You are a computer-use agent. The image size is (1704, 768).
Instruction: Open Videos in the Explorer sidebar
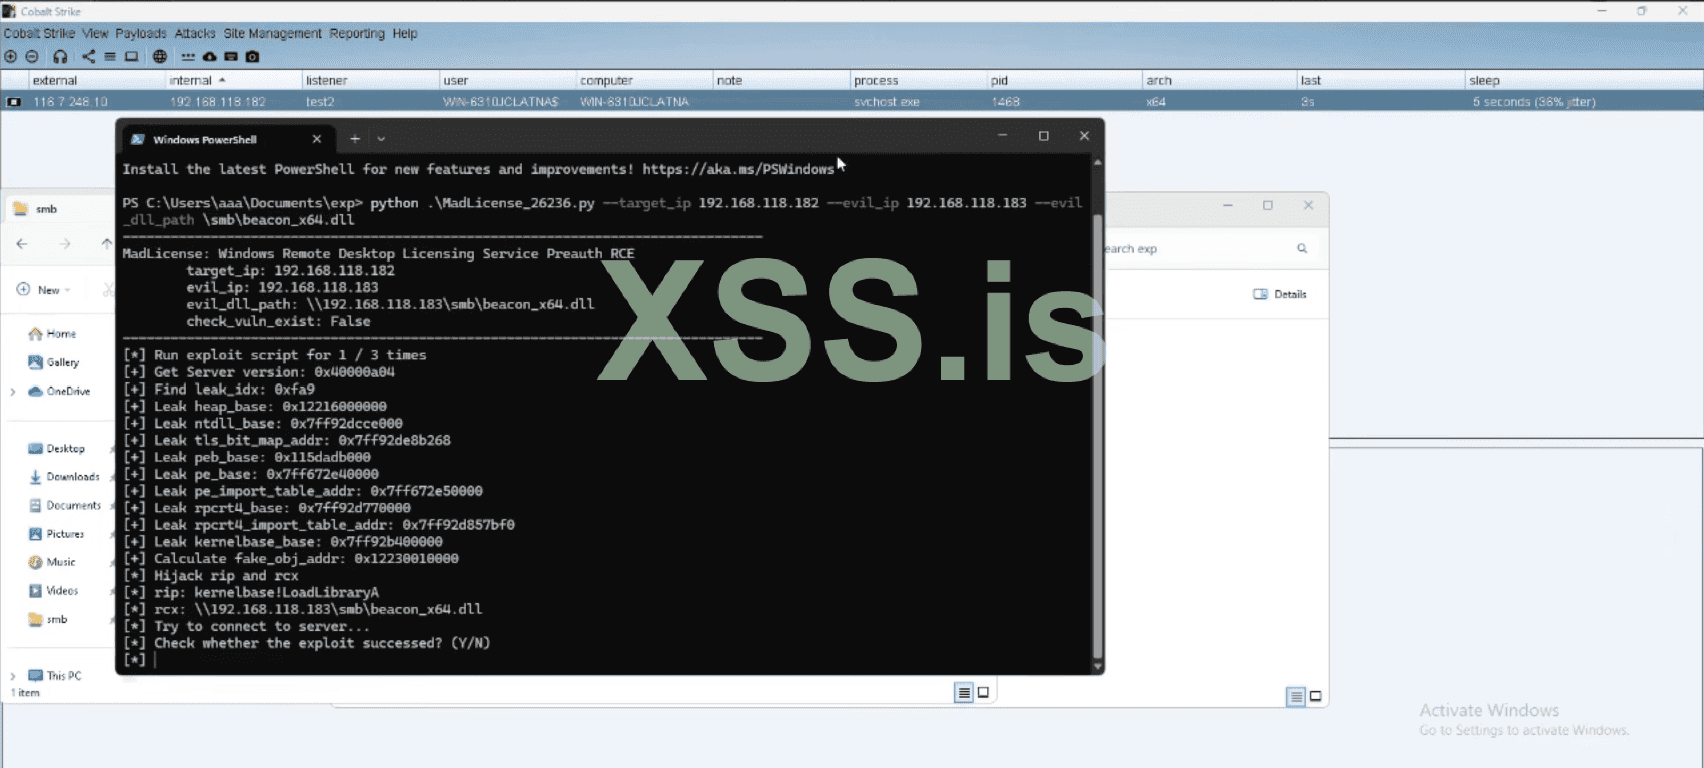click(x=54, y=591)
